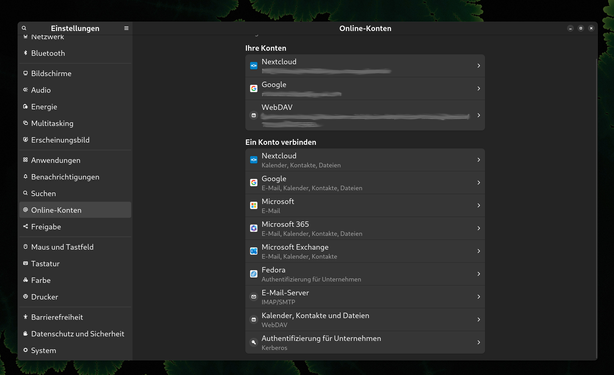This screenshot has height=375, width=614.
Task: Click the Farbe icon in sidebar
Action: click(x=25, y=280)
